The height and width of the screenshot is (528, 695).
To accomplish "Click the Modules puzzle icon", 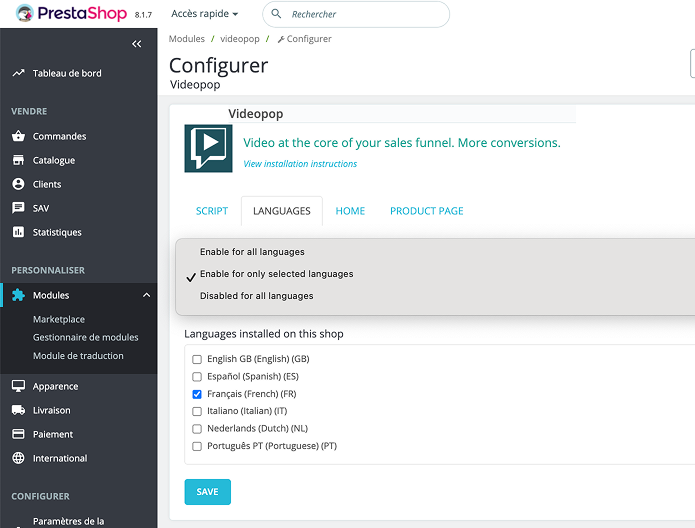I will click(18, 295).
